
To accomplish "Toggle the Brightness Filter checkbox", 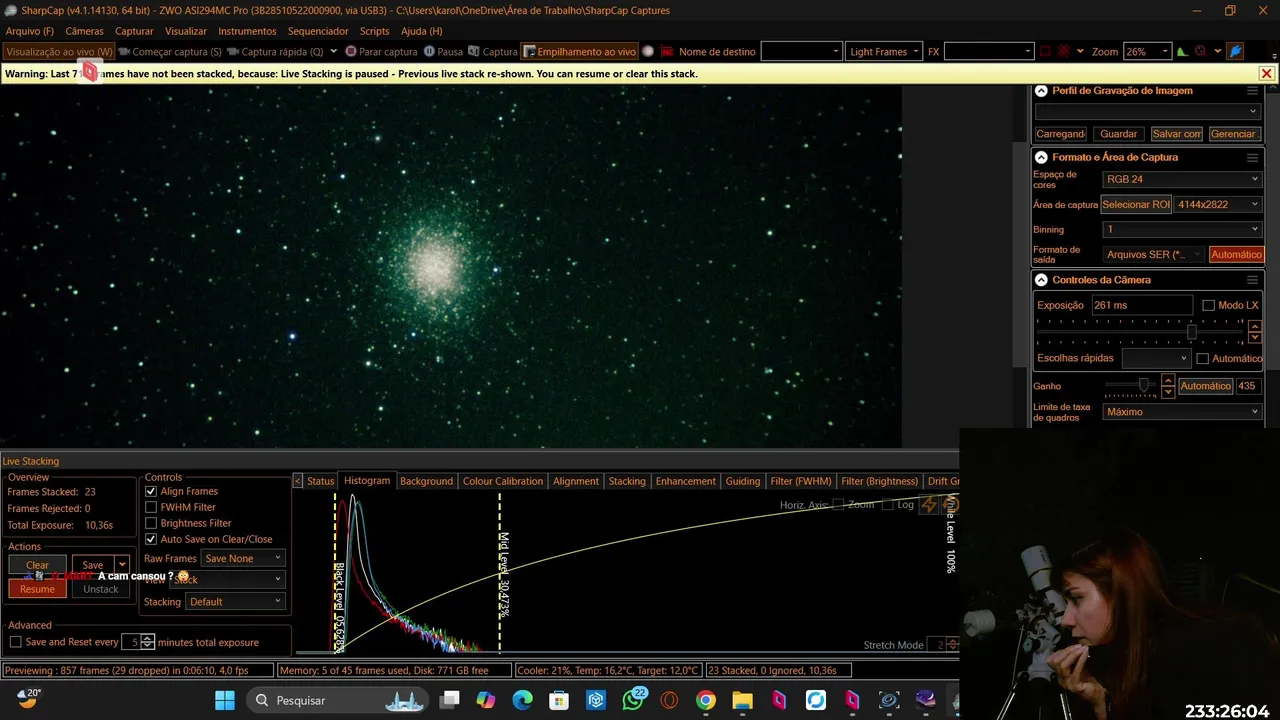I will [151, 523].
